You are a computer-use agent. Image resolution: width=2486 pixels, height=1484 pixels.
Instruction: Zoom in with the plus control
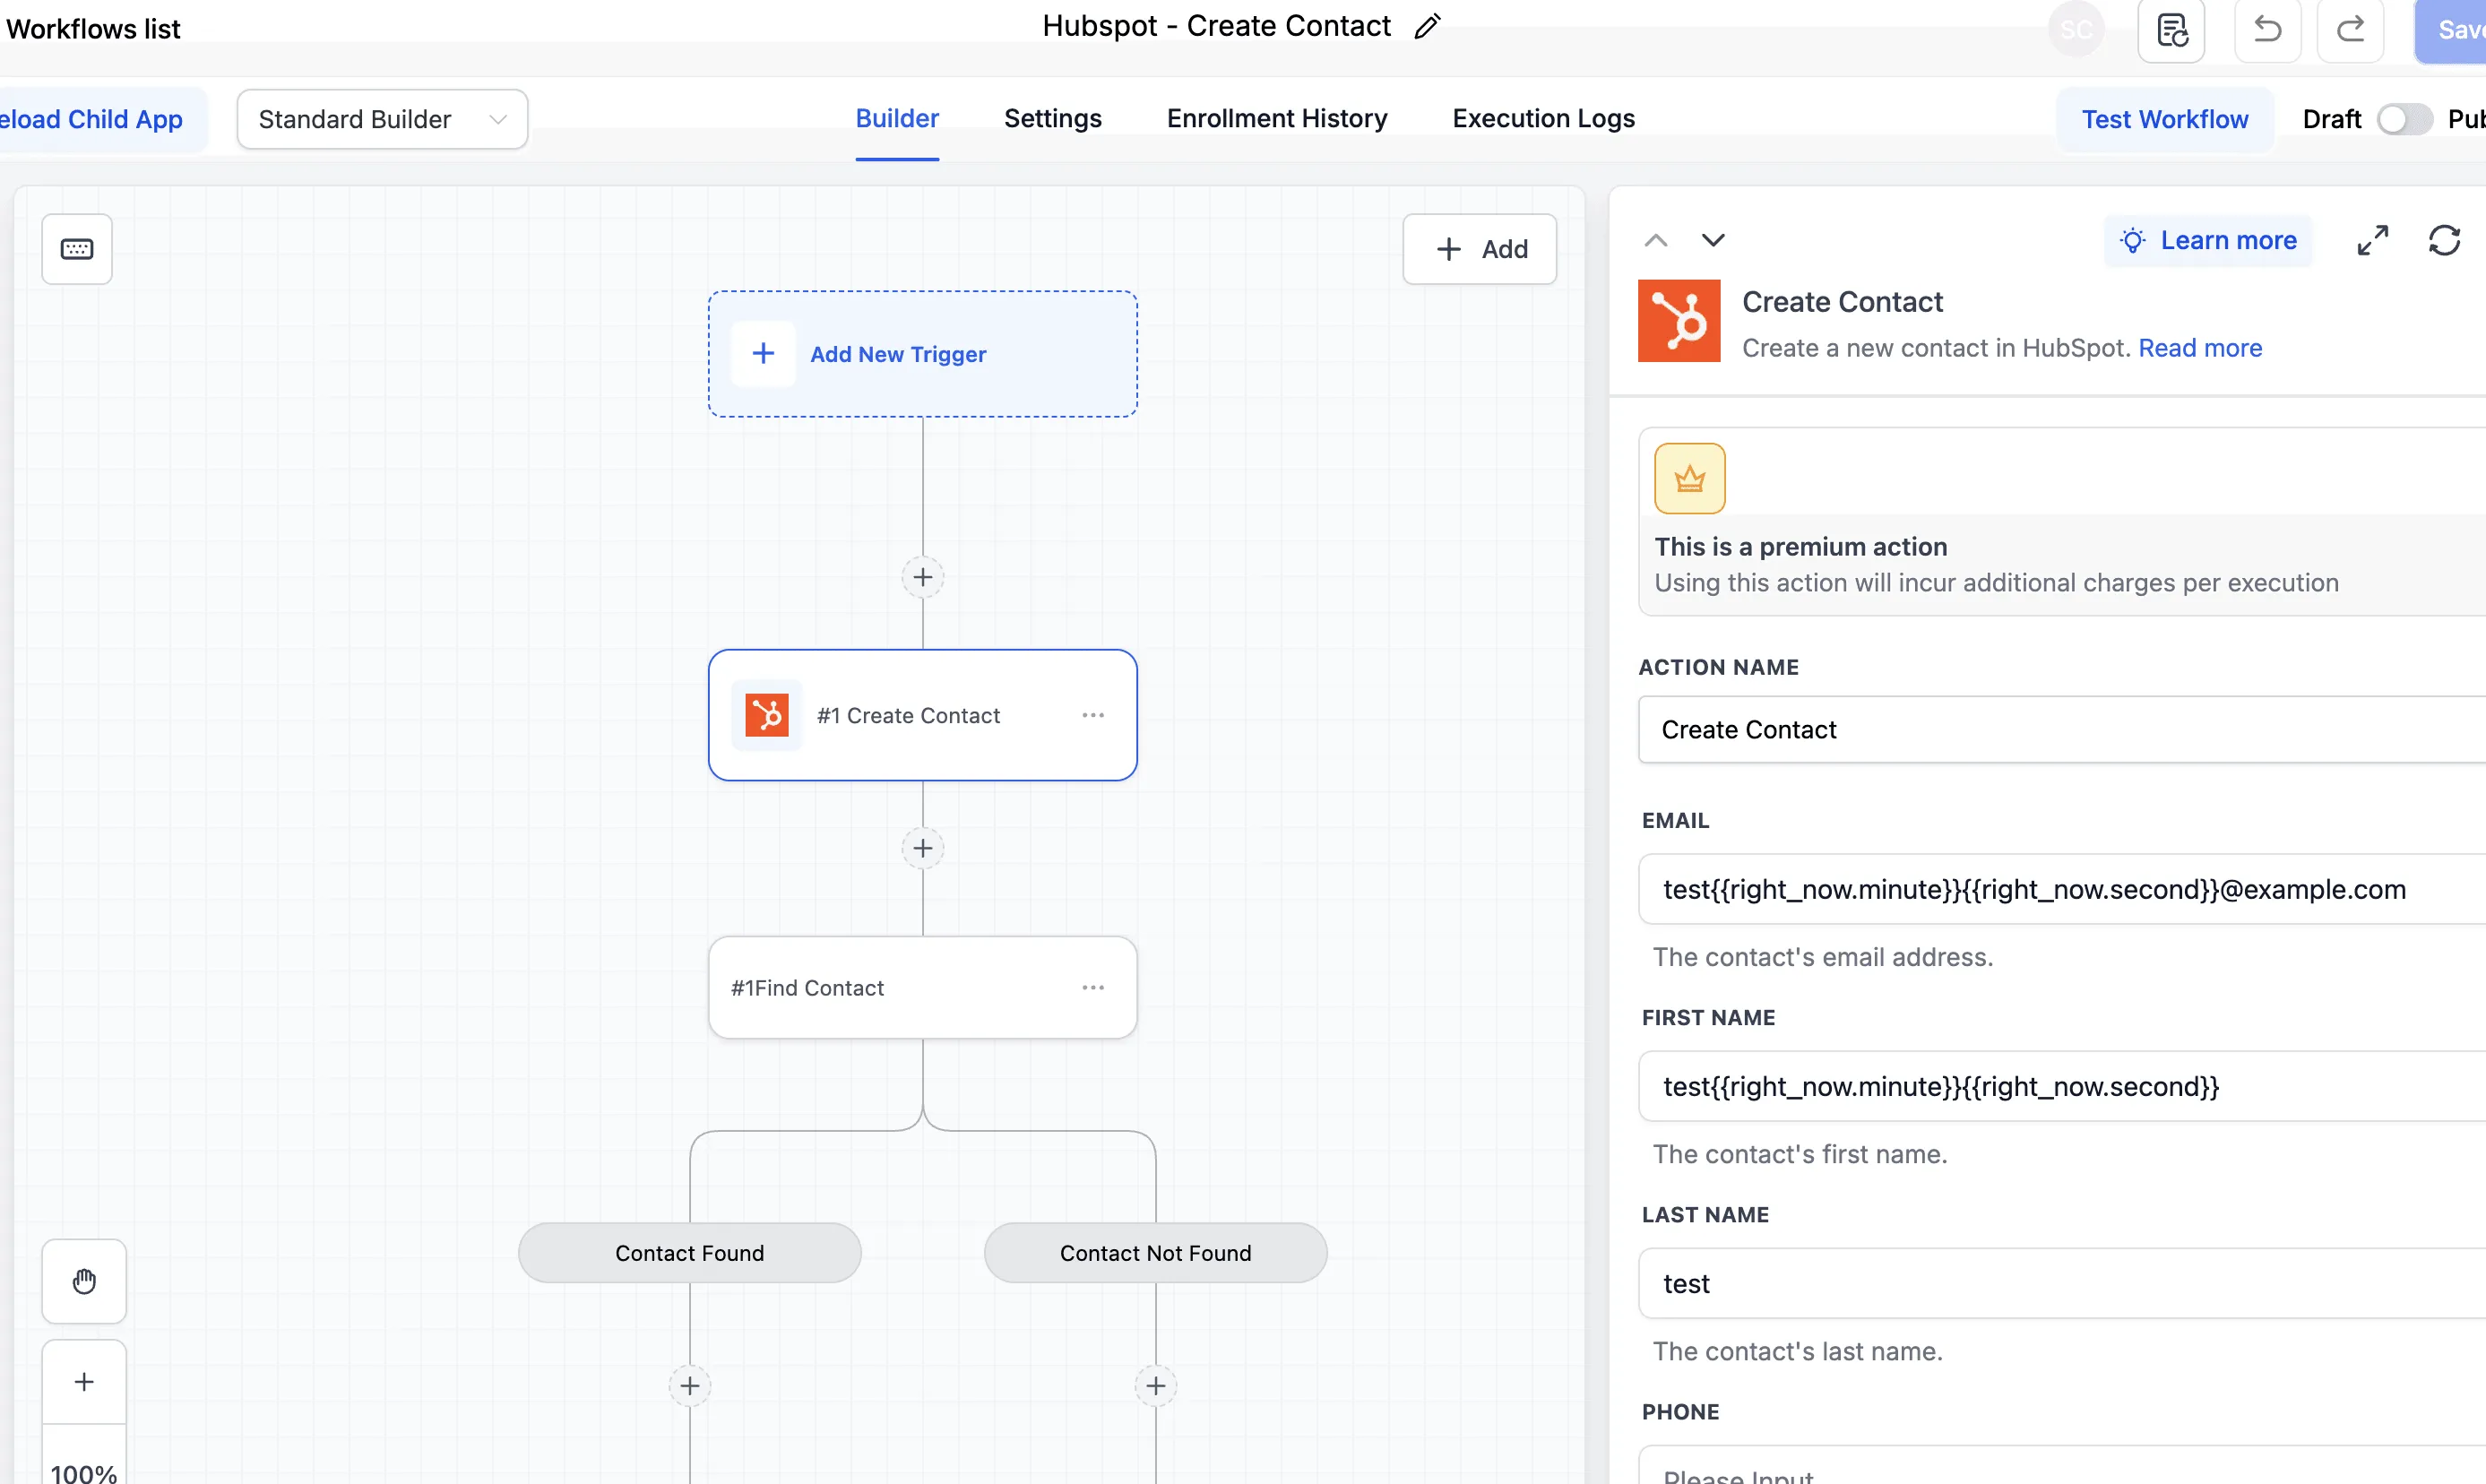pos(84,1382)
